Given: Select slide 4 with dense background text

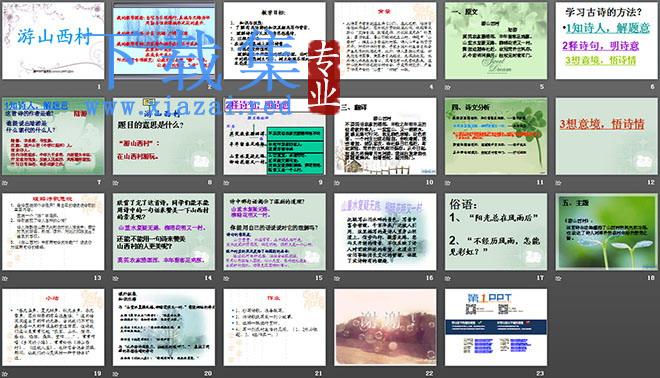Looking at the screenshot, I should click(x=385, y=41).
